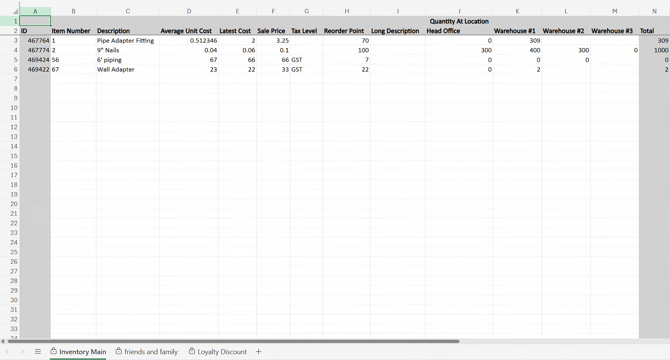Viewport: 670px width, 360px height.
Task: Click the Tax Level header cell
Action: (306, 31)
